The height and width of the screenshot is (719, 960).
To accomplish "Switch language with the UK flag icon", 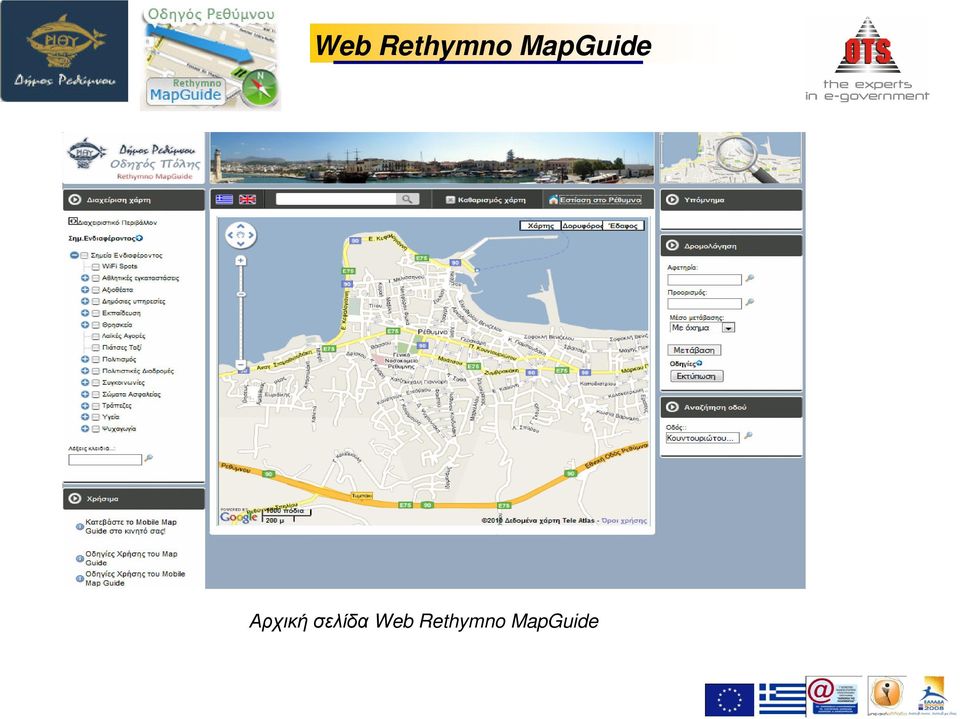I will point(247,200).
